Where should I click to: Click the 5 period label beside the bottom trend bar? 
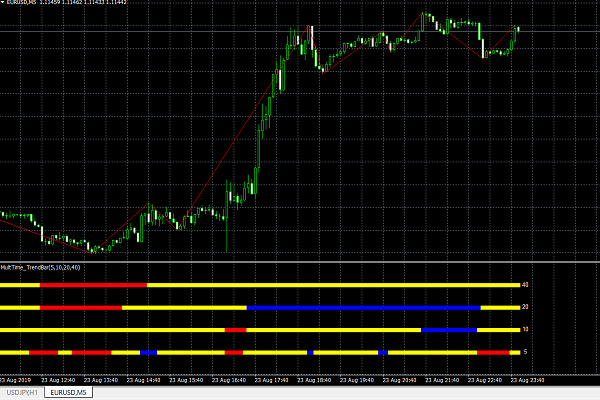pos(525,352)
